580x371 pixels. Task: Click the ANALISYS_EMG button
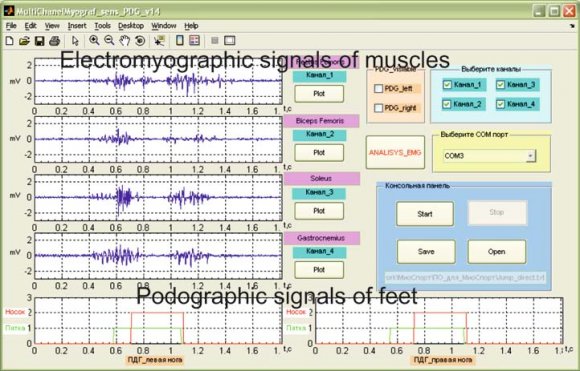click(395, 152)
